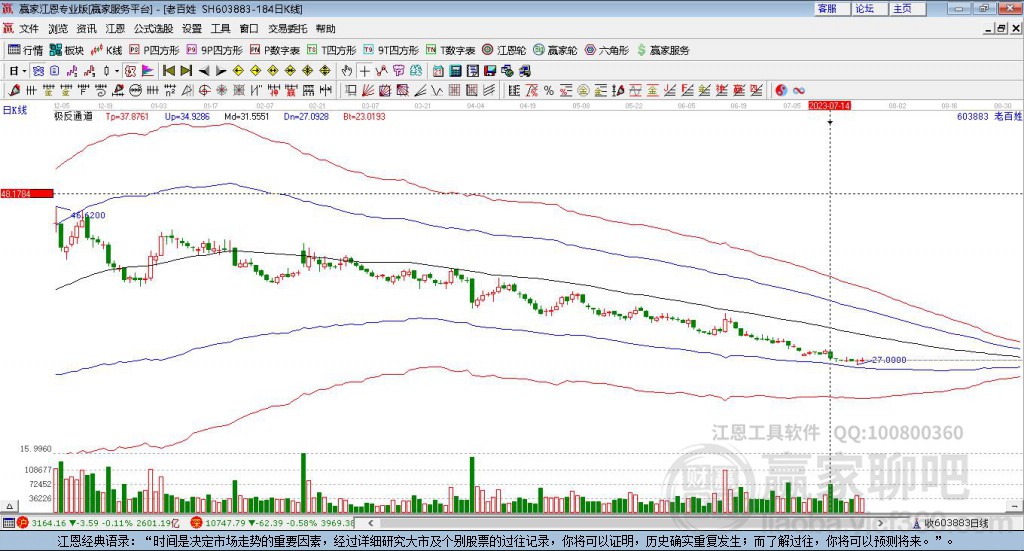
Task: Switch to K线 candlestick chart
Action: (106, 50)
